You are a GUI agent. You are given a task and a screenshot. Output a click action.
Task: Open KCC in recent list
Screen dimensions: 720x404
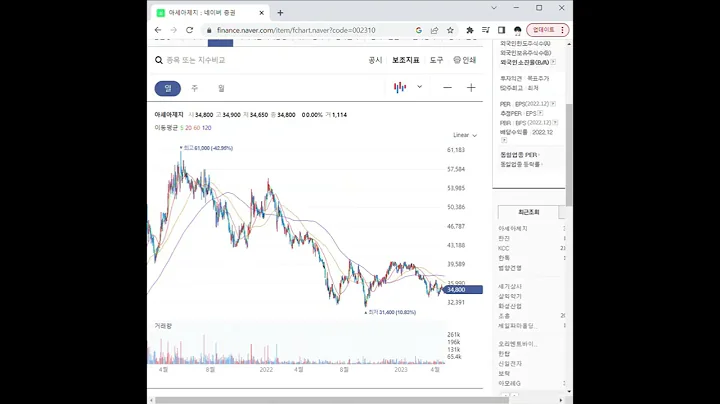coord(503,248)
